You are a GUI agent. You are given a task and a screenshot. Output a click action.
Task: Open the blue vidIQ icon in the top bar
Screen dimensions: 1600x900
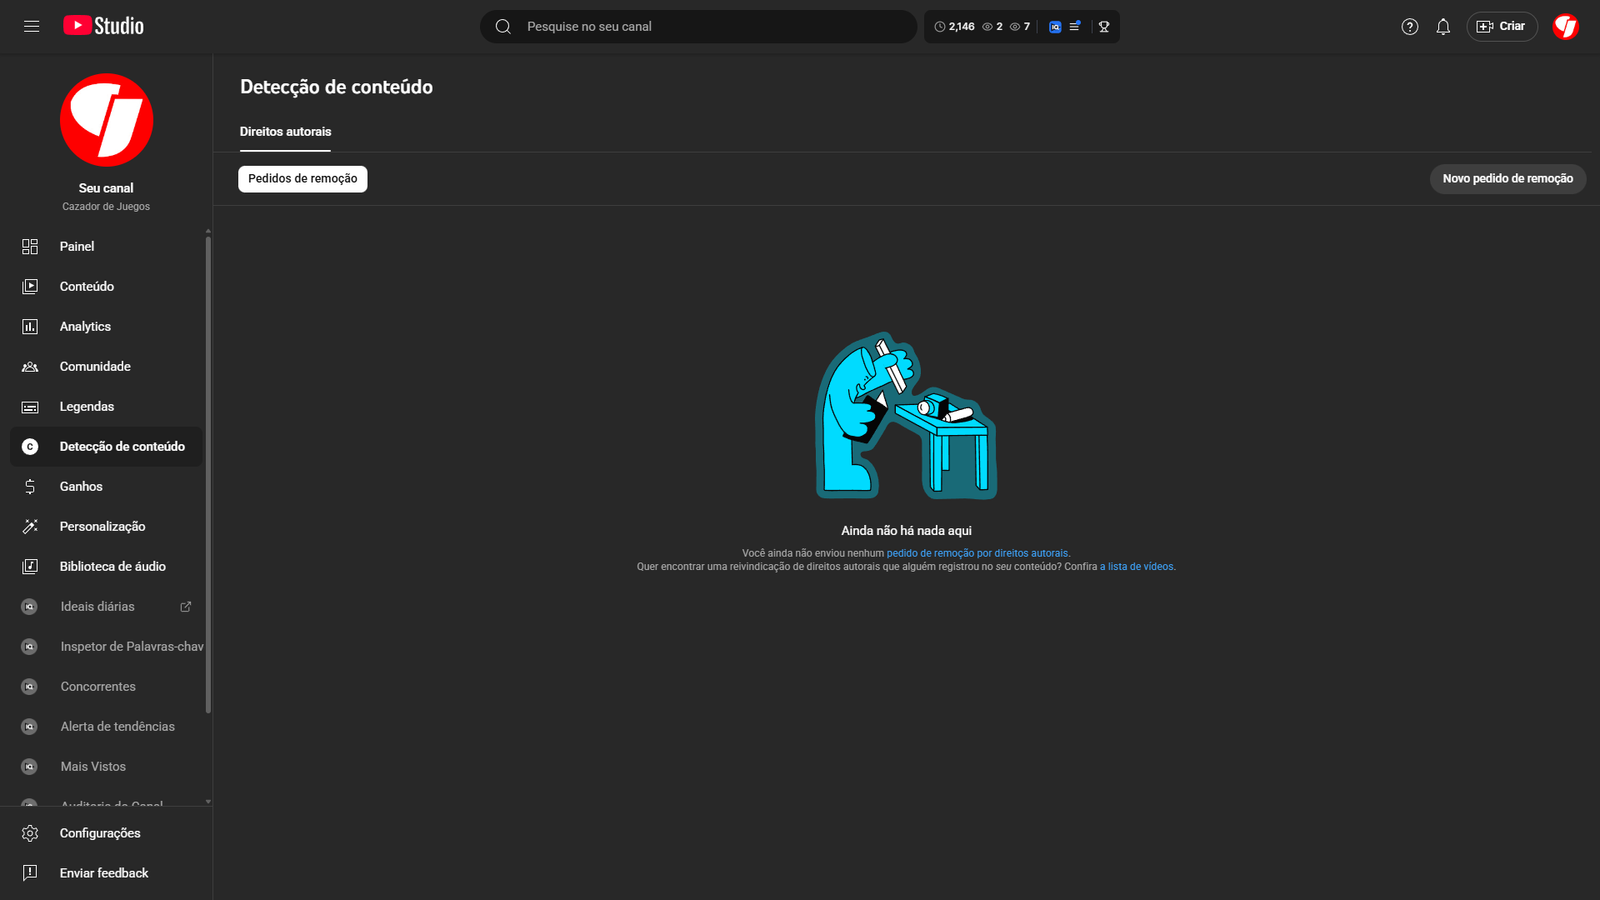(x=1055, y=27)
